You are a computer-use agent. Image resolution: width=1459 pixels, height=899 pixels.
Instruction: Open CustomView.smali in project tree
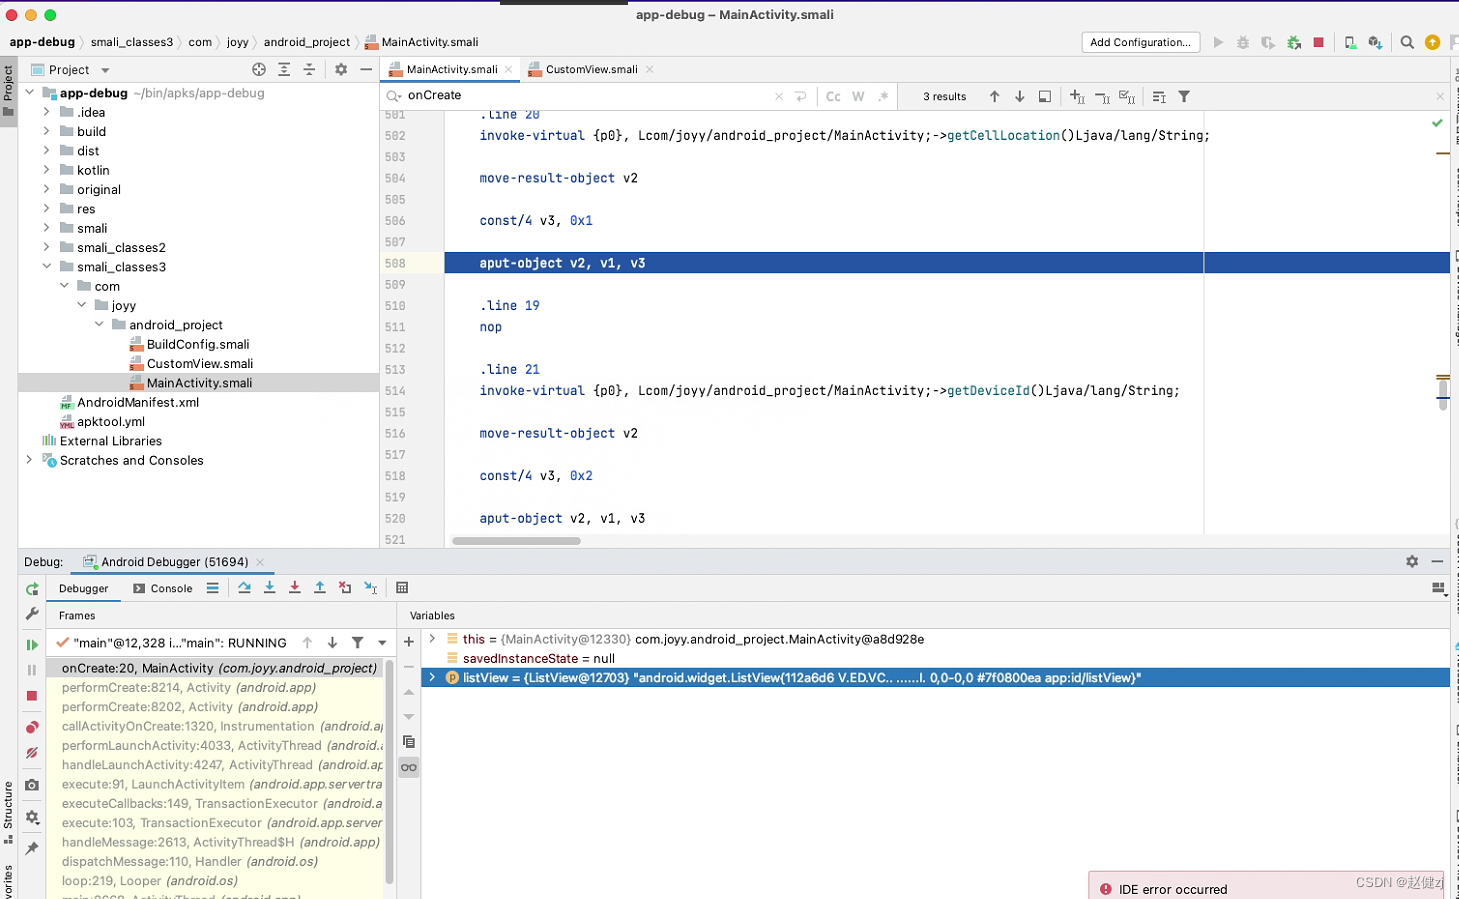199,364
